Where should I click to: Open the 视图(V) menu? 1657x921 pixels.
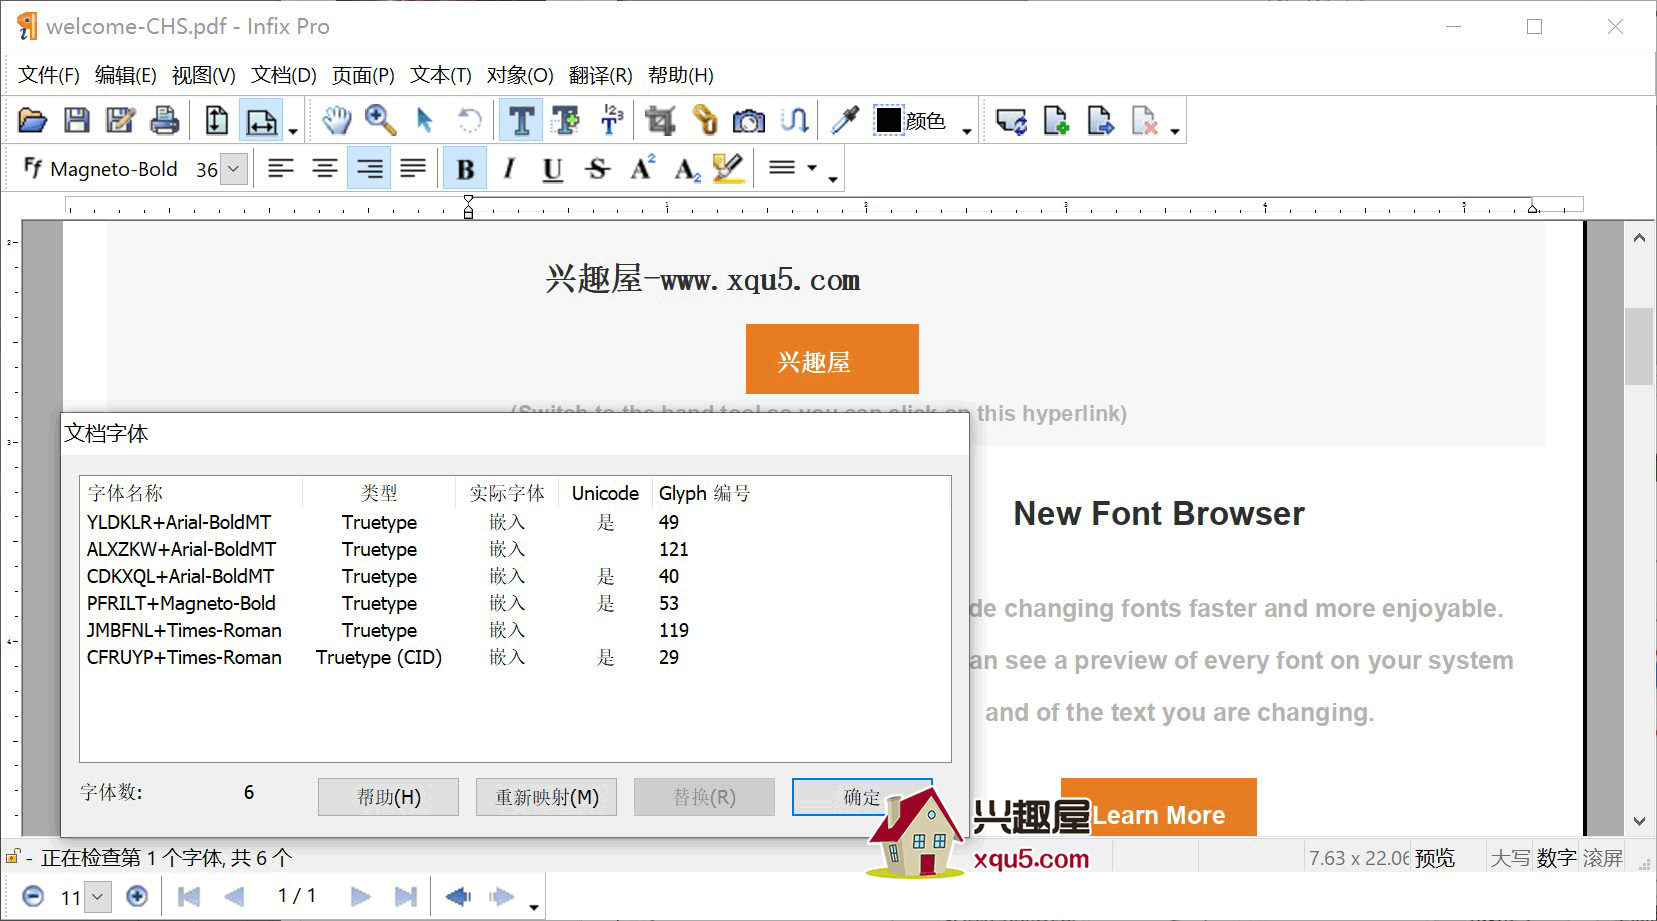coord(204,75)
